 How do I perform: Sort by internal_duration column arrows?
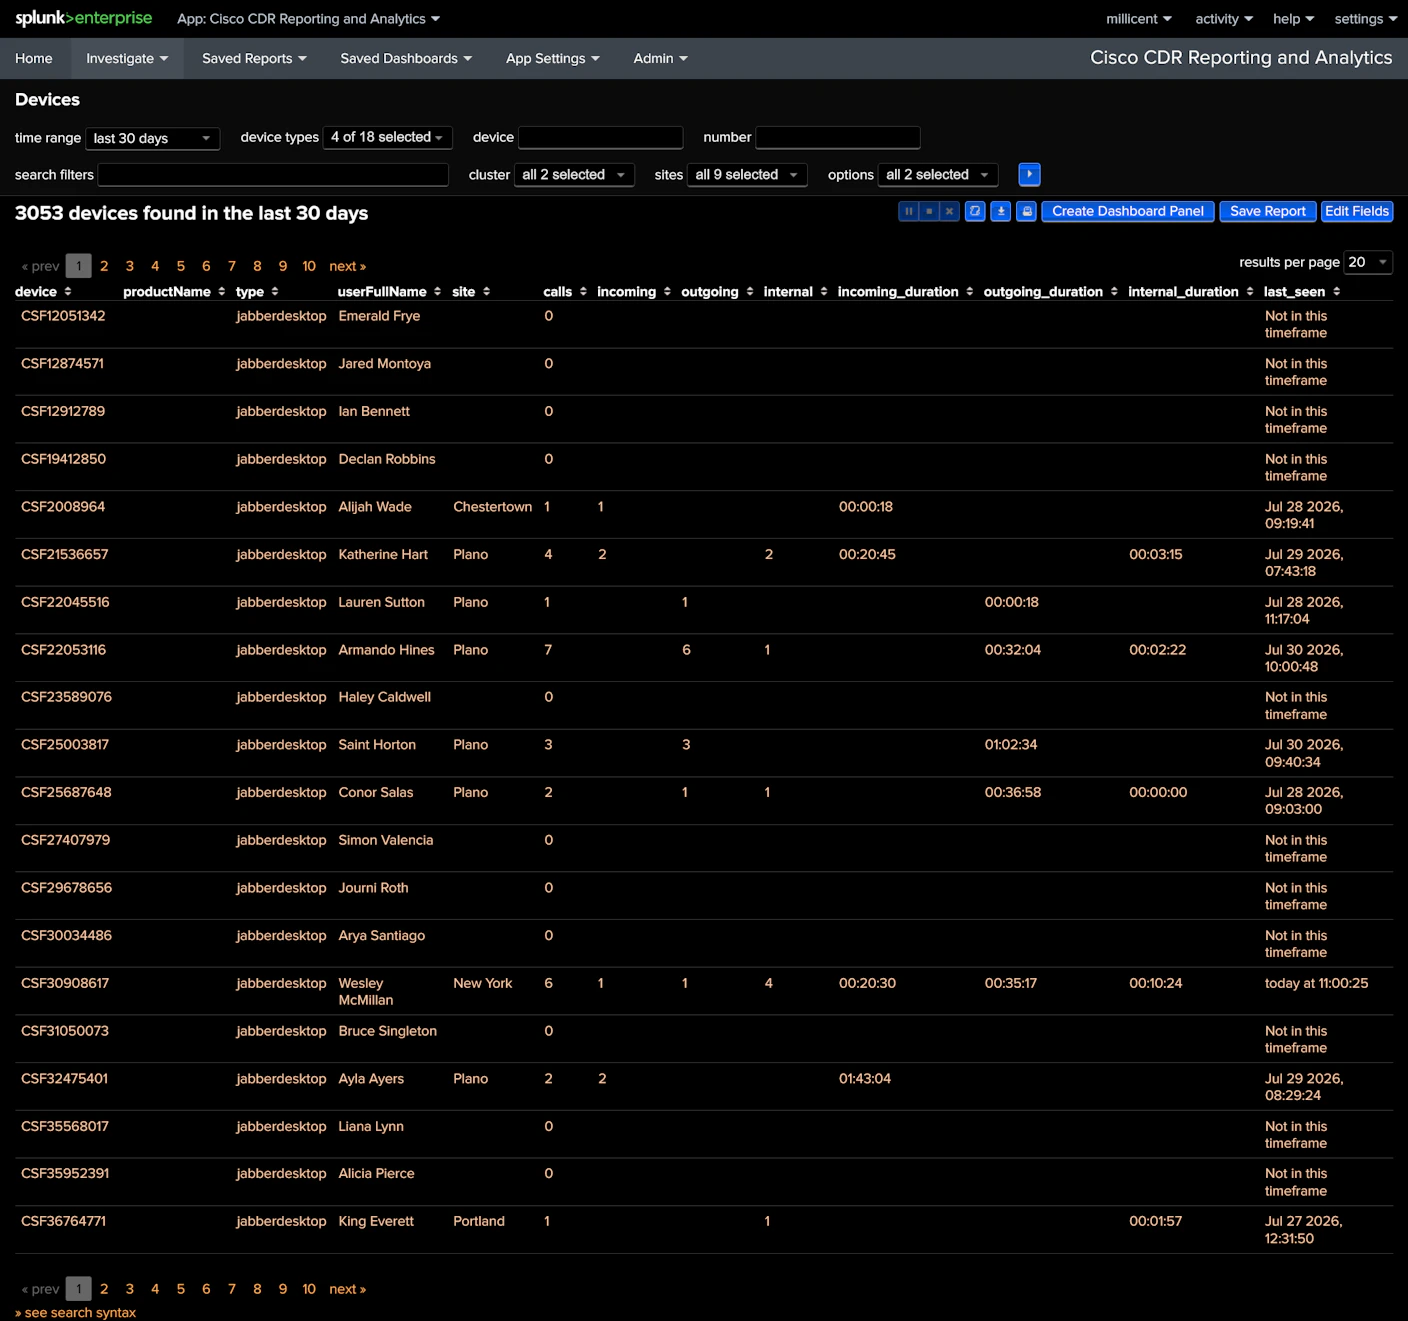coord(1250,292)
